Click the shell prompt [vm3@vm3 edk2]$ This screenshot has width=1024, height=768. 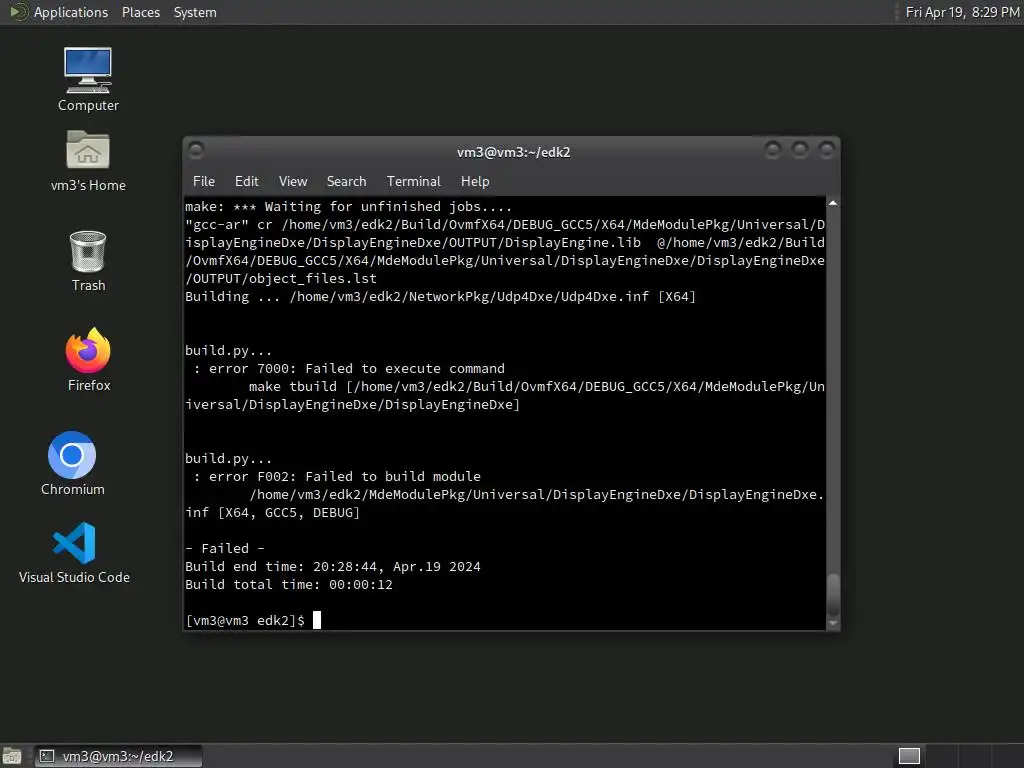click(x=245, y=620)
